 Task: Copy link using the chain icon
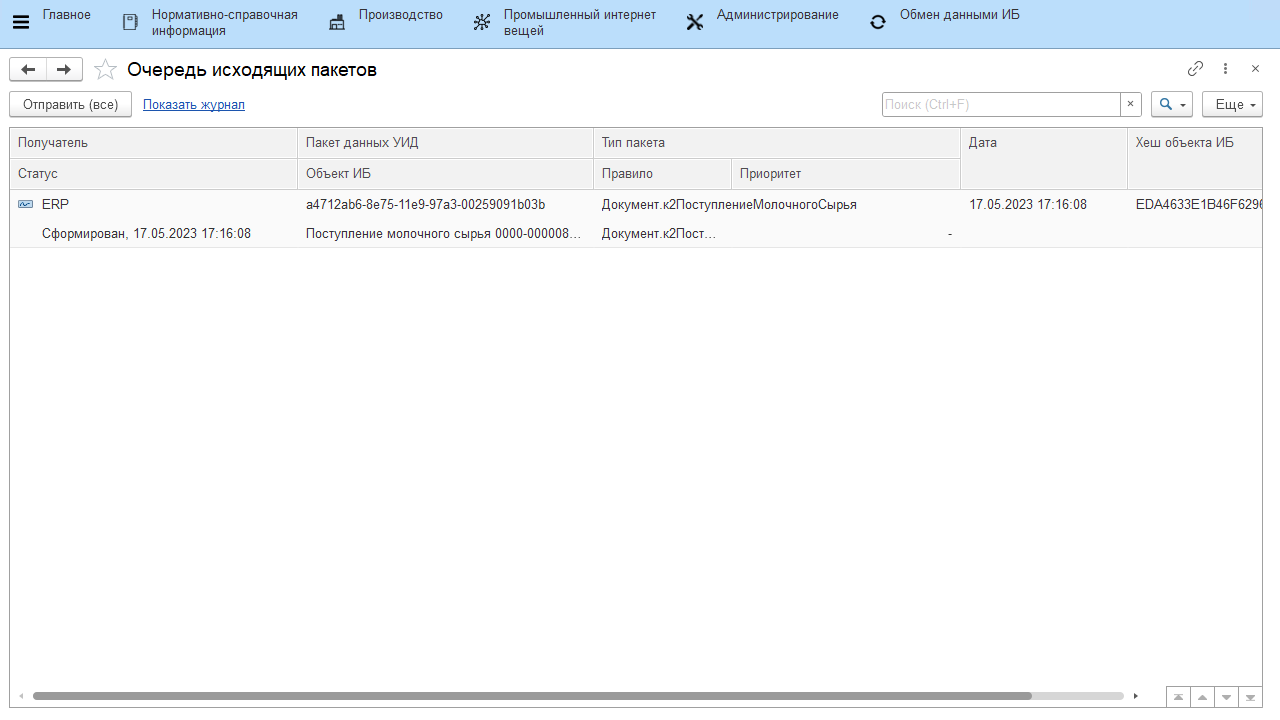coord(1195,69)
